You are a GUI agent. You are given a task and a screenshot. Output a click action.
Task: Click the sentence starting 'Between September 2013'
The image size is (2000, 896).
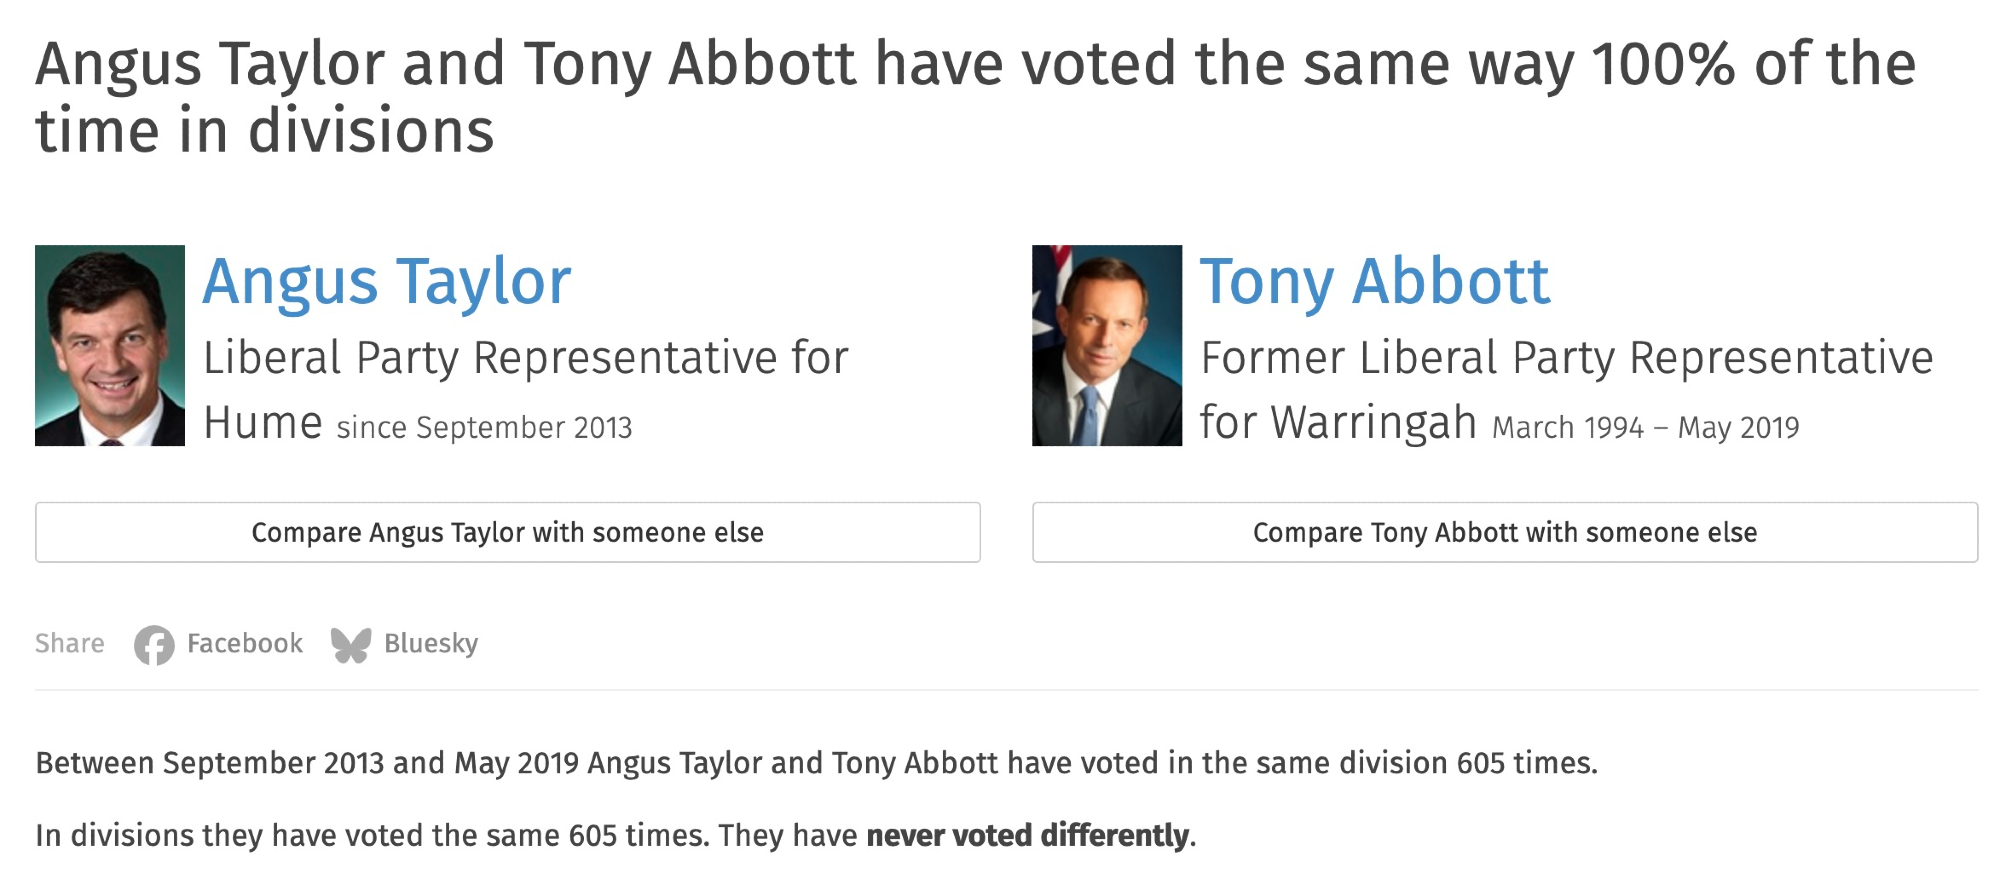click(x=816, y=763)
